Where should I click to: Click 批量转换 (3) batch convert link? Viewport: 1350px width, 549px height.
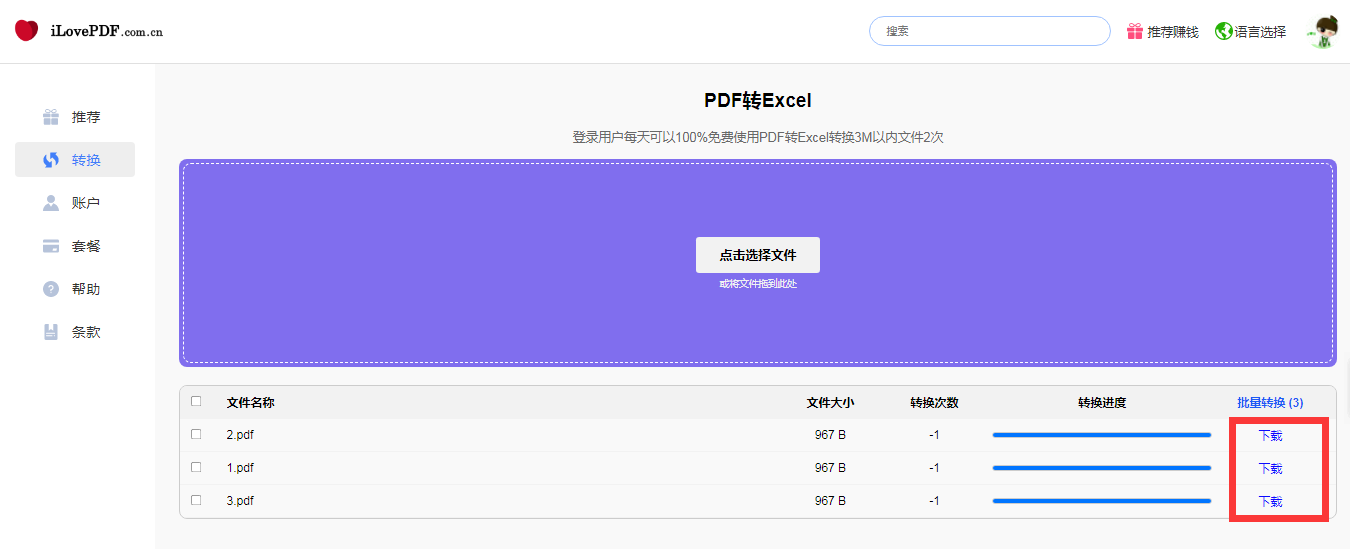[x=1269, y=403]
